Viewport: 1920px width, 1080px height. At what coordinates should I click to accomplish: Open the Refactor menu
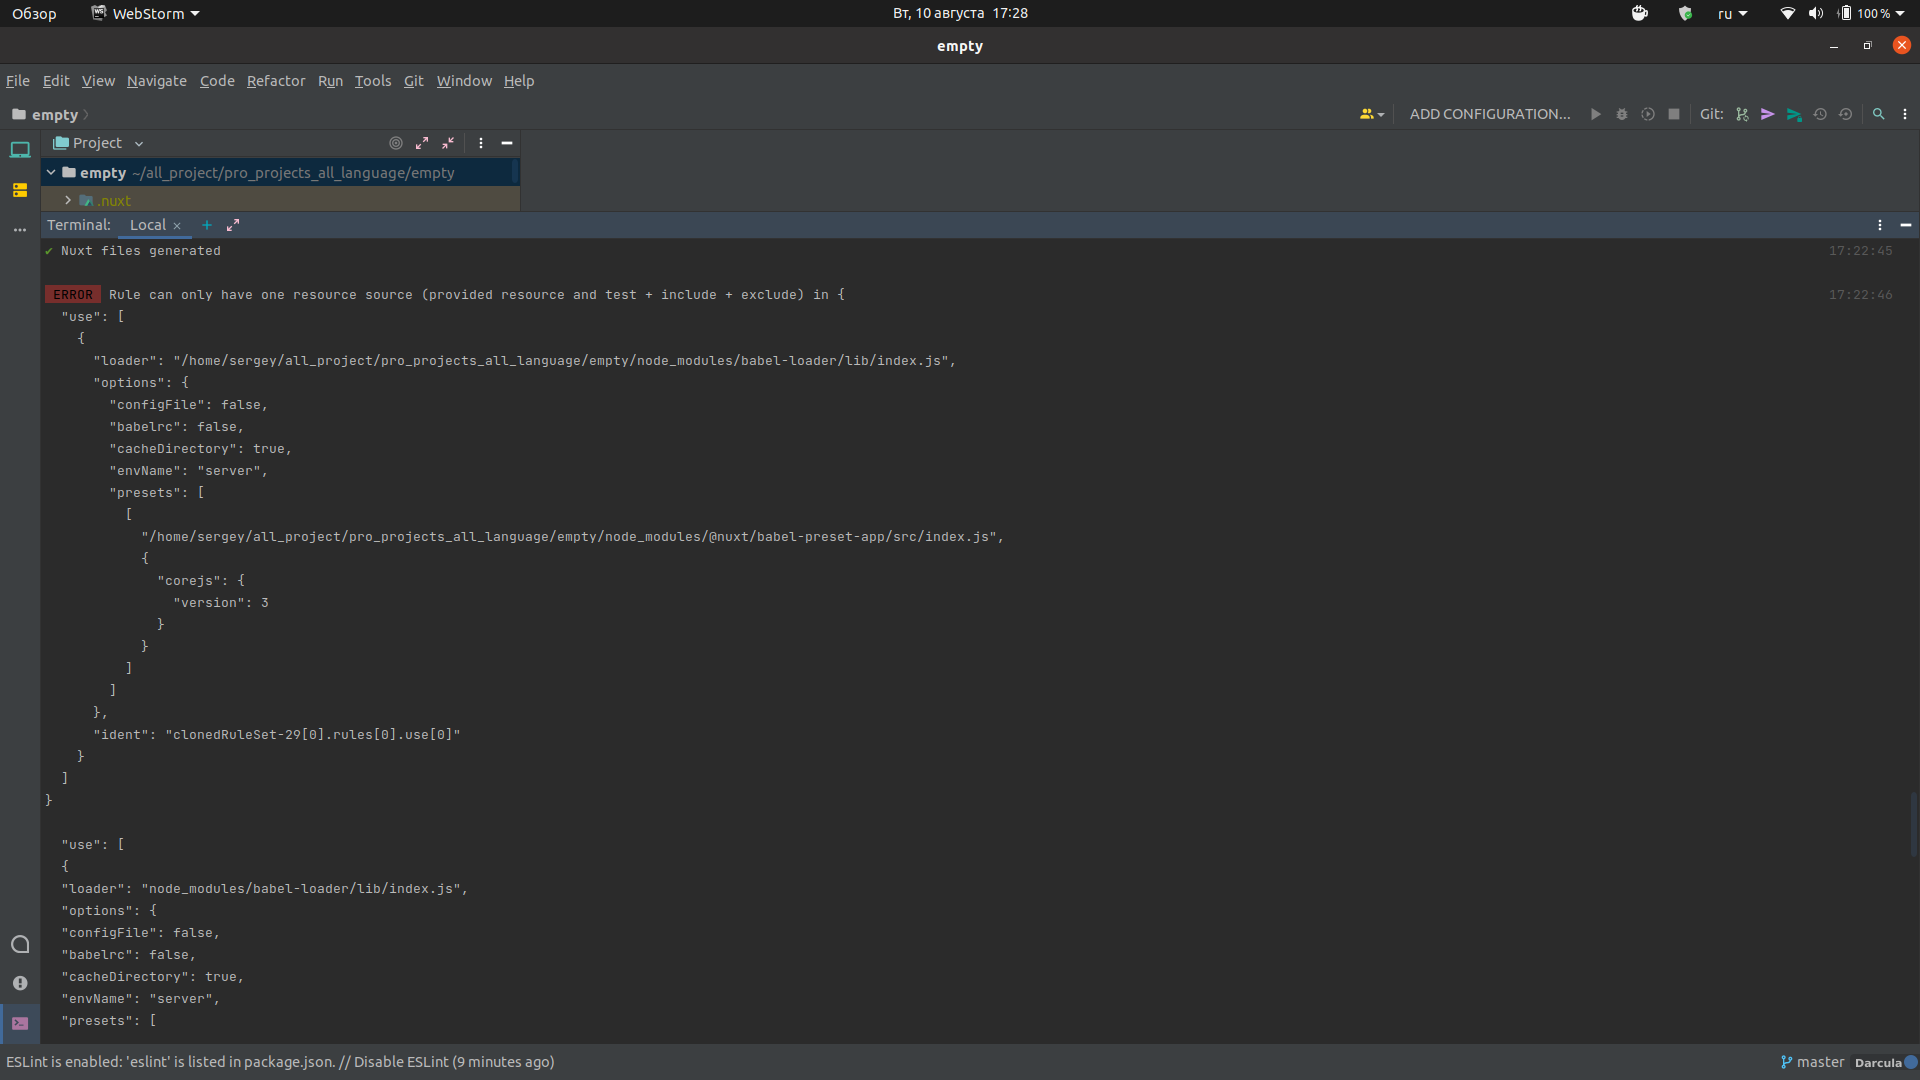276,81
